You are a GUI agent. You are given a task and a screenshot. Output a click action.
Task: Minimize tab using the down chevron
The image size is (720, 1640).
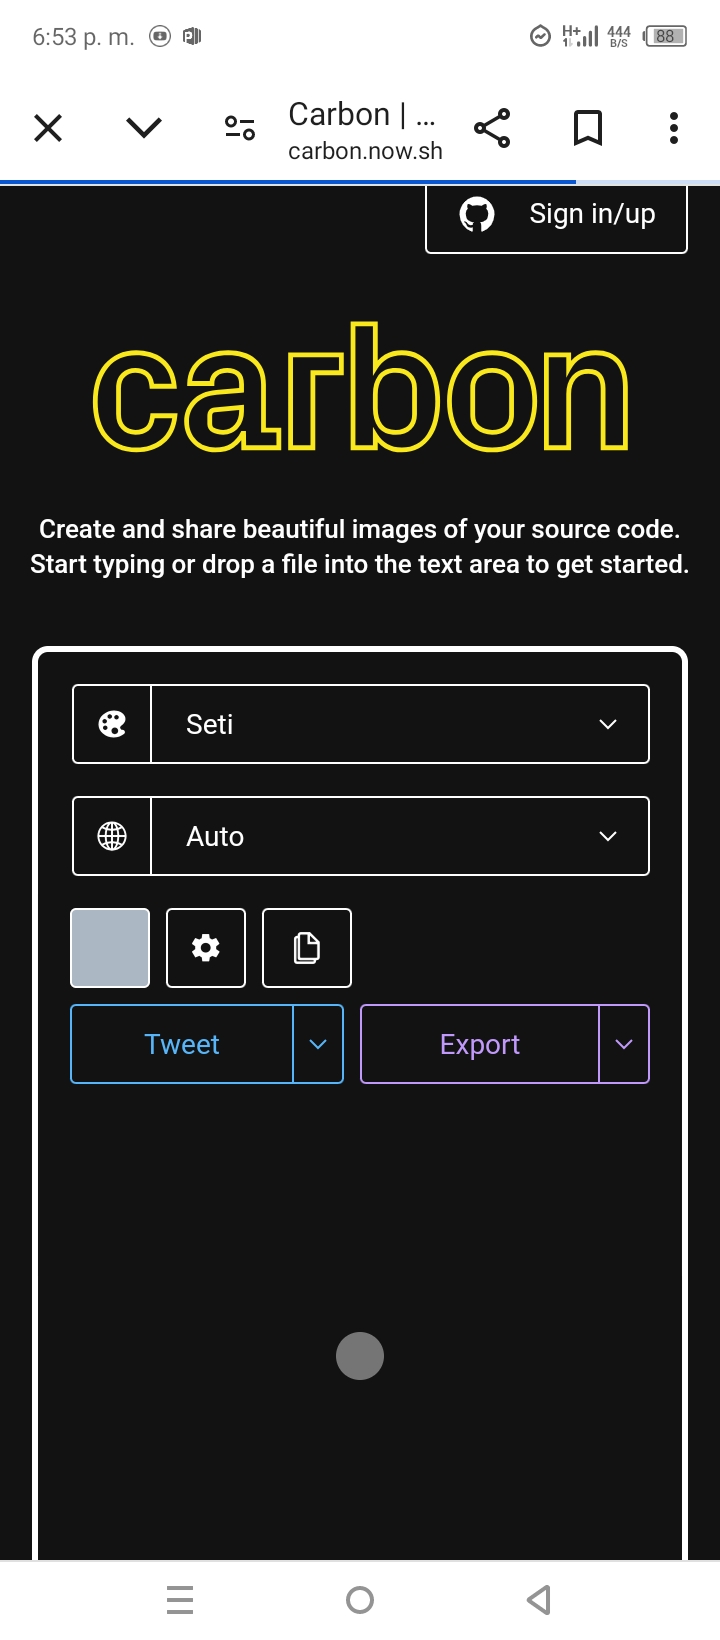144,128
